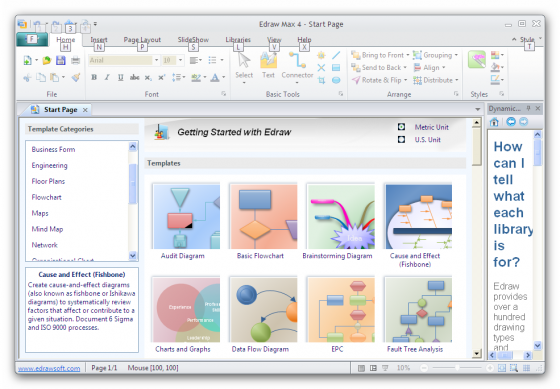Image resolution: width=560 pixels, height=389 pixels.
Task: Open the Styles brush icon
Action: coord(477,59)
